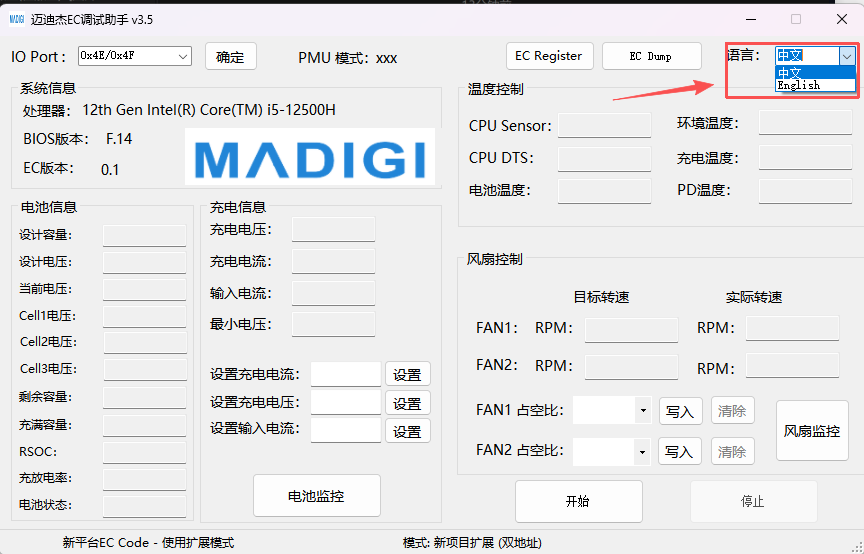Click the EC Dump button
Viewport: 864px width, 554px height.
pyautogui.click(x=651, y=56)
